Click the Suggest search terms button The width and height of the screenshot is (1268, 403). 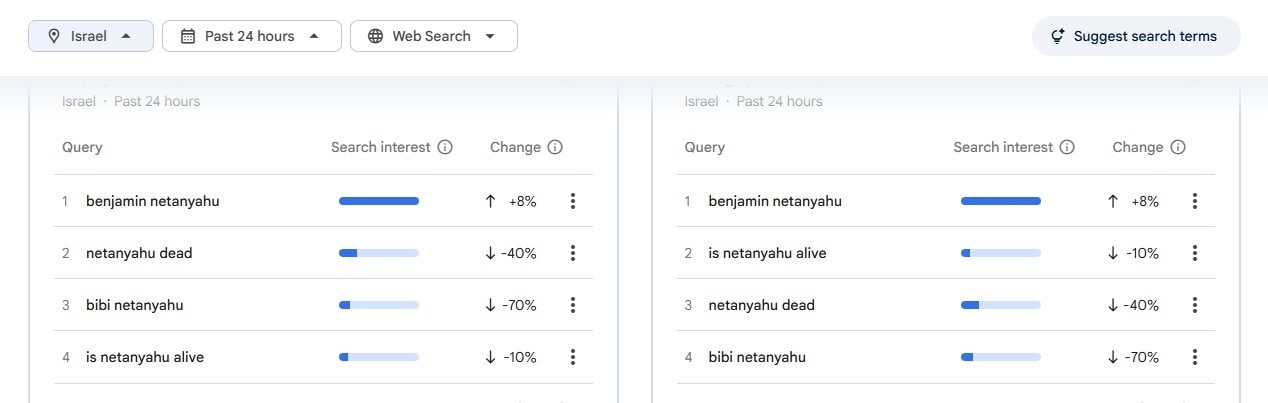[1135, 36]
